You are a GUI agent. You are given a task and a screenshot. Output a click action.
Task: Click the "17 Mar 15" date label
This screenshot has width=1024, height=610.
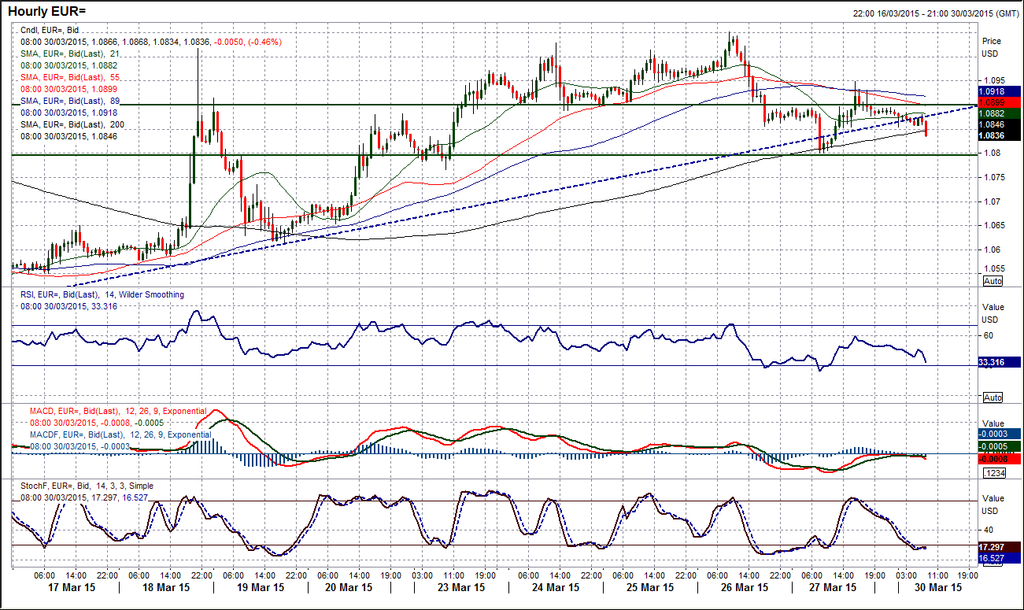point(72,587)
